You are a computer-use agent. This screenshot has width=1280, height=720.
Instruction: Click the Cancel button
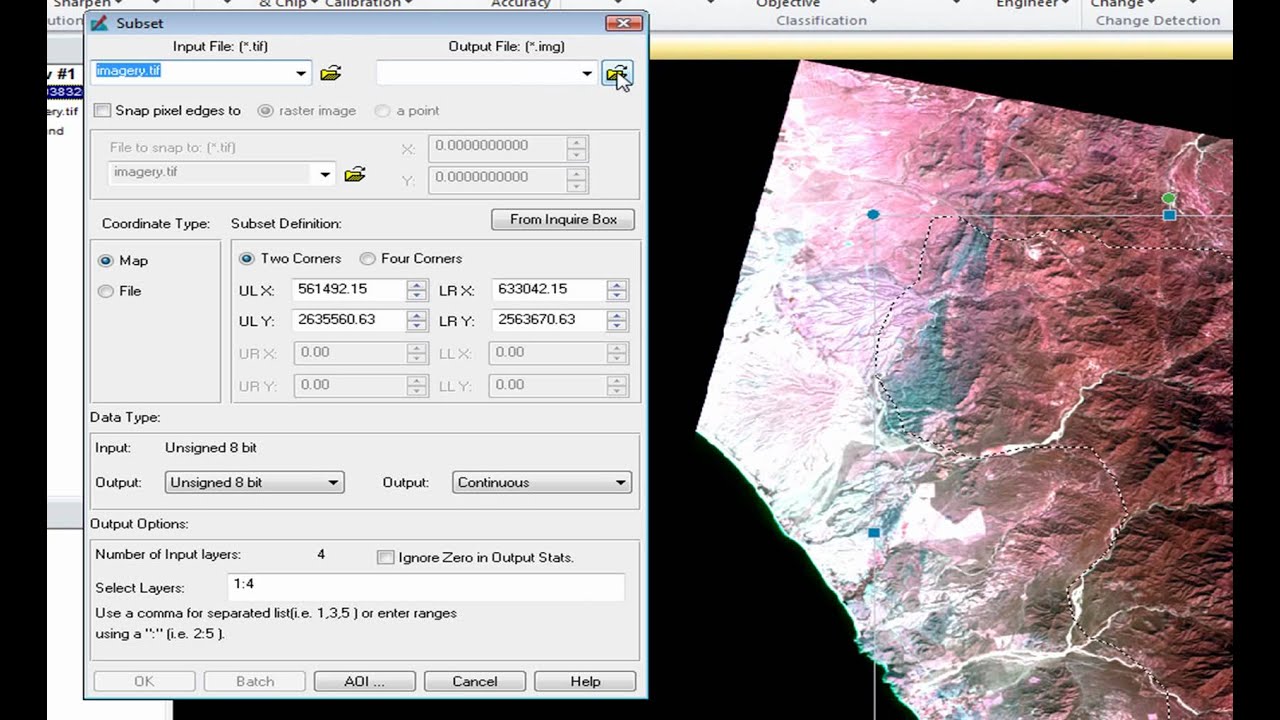click(x=475, y=681)
